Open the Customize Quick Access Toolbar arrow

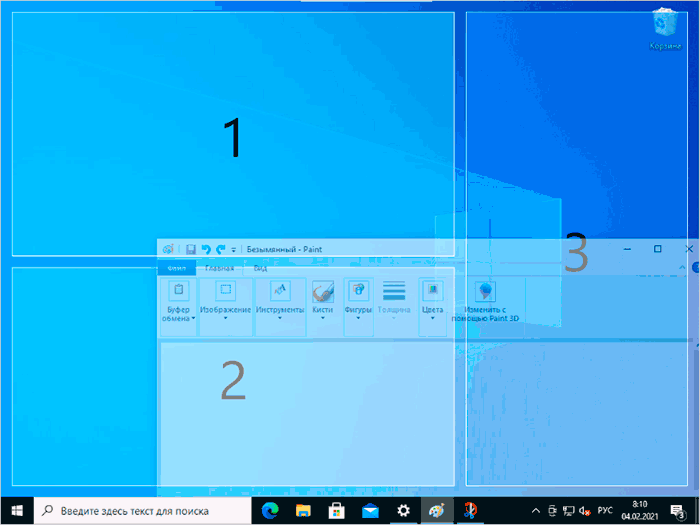click(233, 250)
